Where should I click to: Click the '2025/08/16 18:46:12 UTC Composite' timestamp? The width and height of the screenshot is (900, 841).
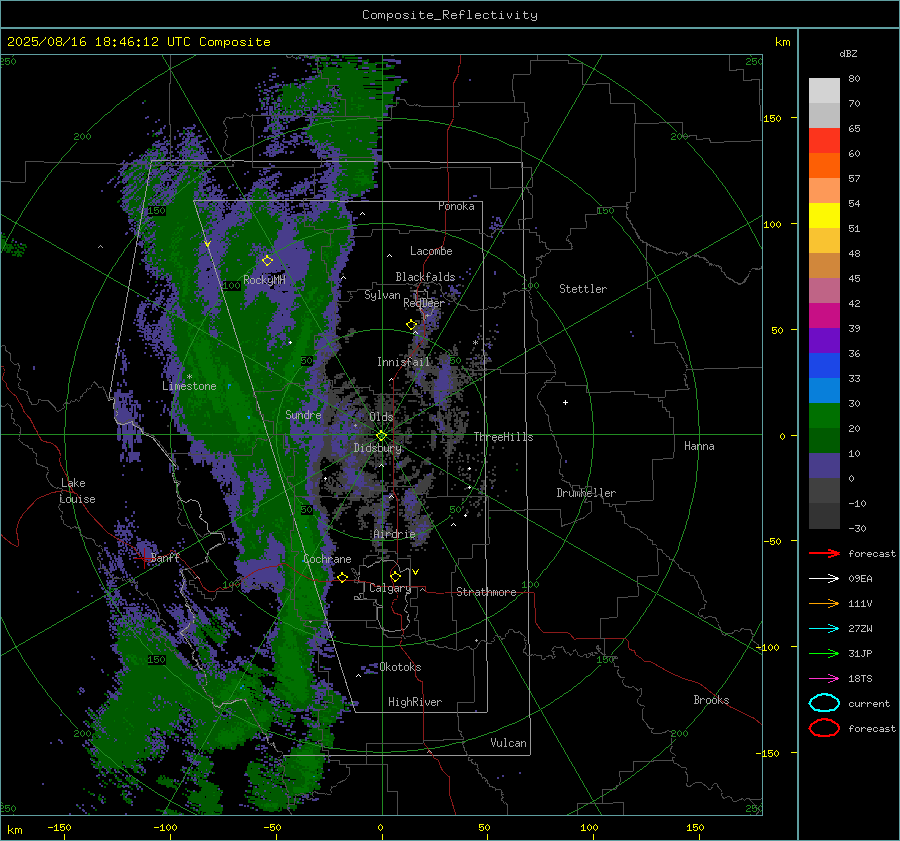click(138, 42)
